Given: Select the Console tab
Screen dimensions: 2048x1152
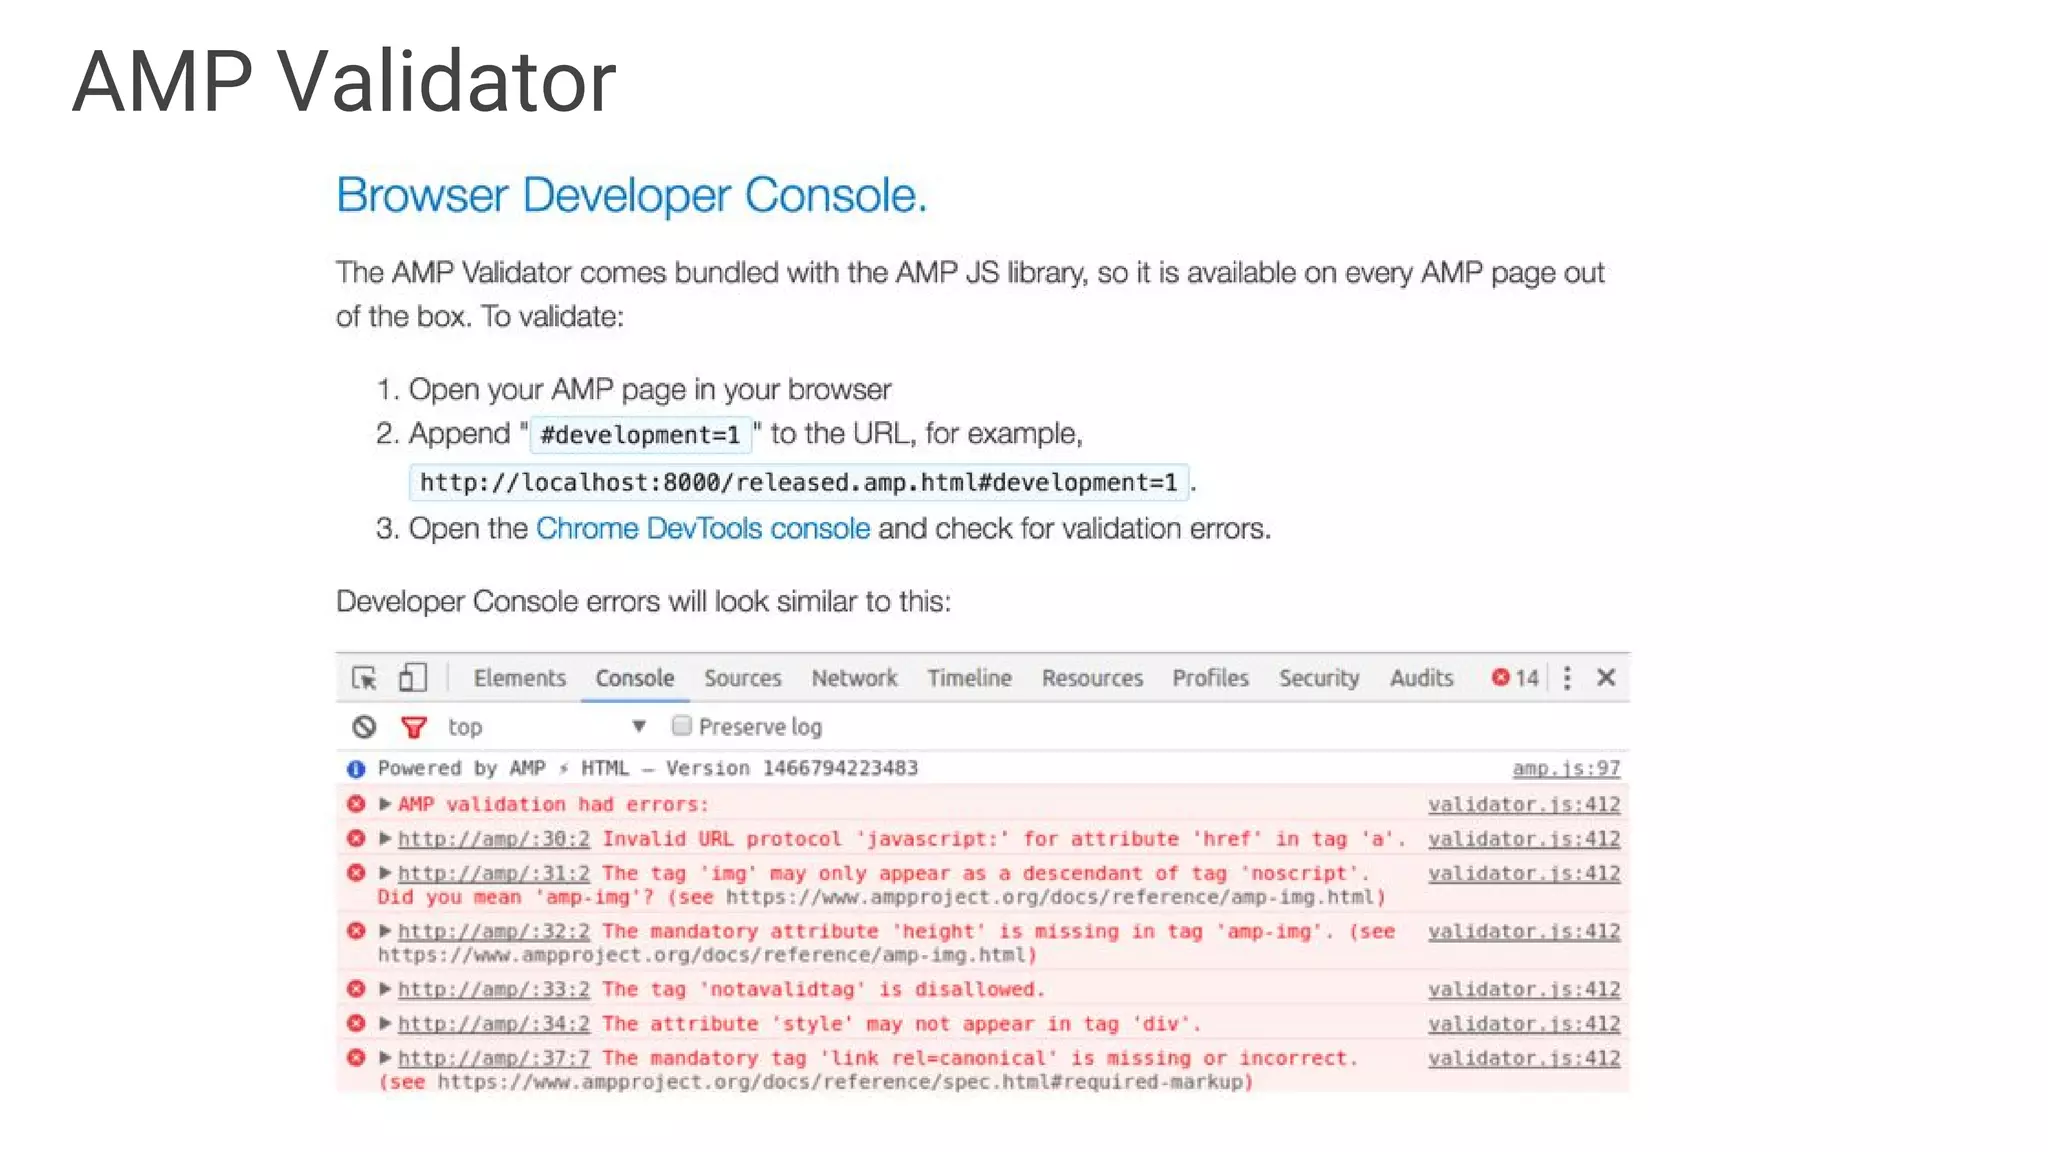Looking at the screenshot, I should (x=635, y=678).
